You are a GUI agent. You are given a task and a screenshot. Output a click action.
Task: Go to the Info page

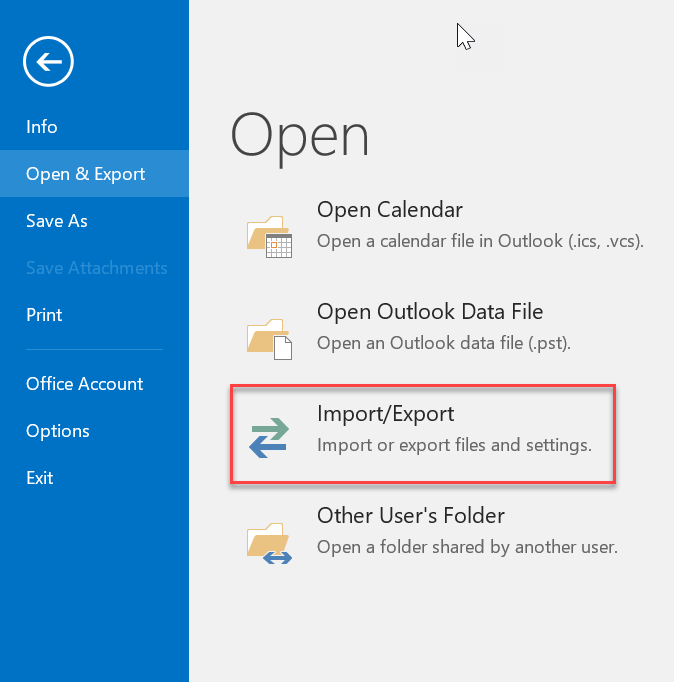pyautogui.click(x=42, y=127)
